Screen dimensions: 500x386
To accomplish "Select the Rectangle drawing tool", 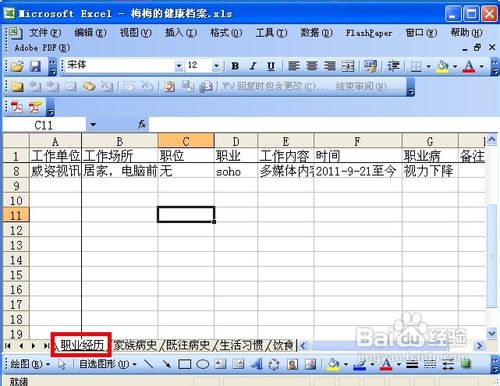I will pos(184,364).
